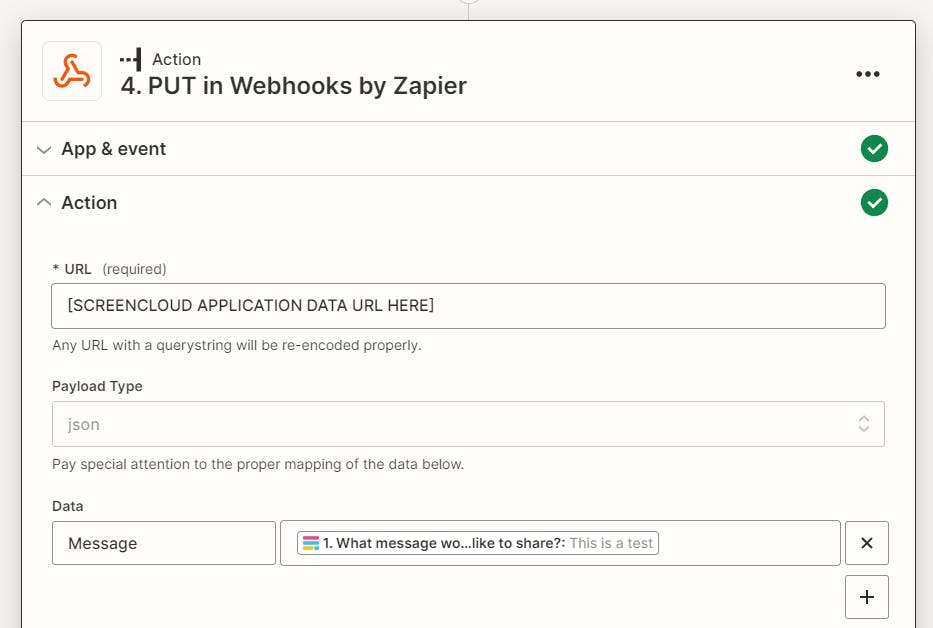This screenshot has height=628, width=933.
Task: Click the green checkmark on Action section
Action: tap(874, 202)
